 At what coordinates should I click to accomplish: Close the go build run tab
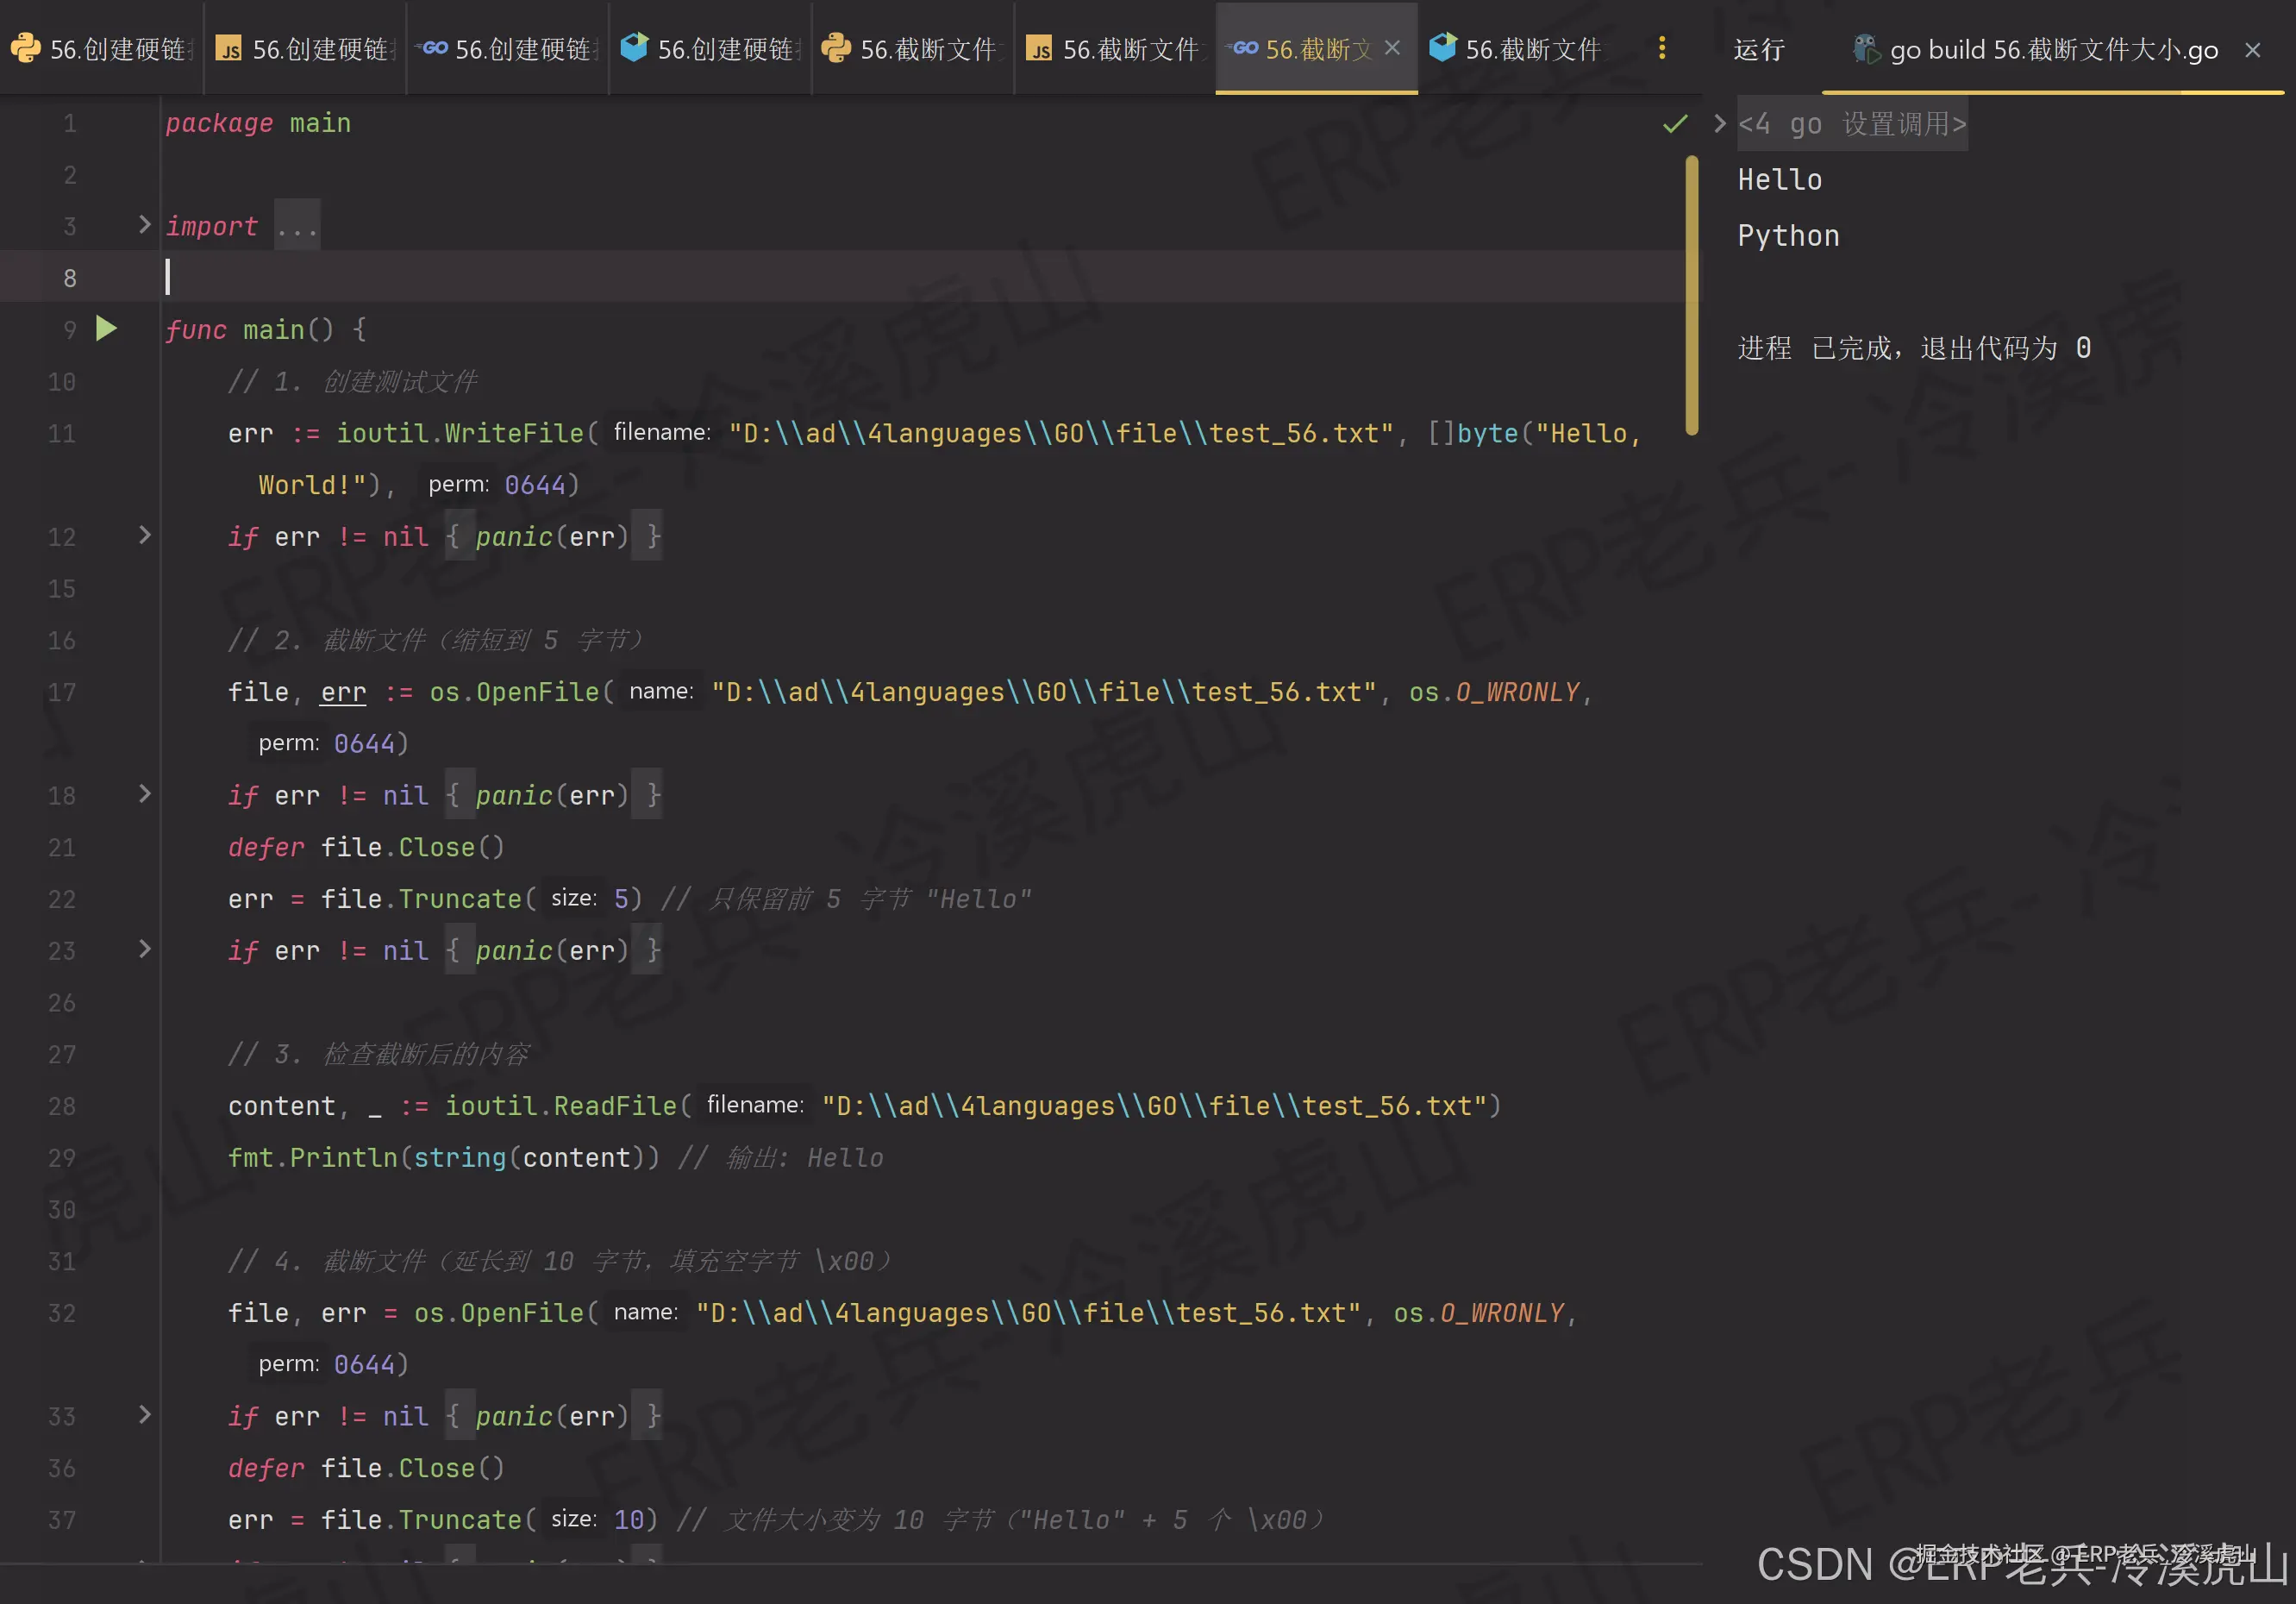click(x=2252, y=50)
